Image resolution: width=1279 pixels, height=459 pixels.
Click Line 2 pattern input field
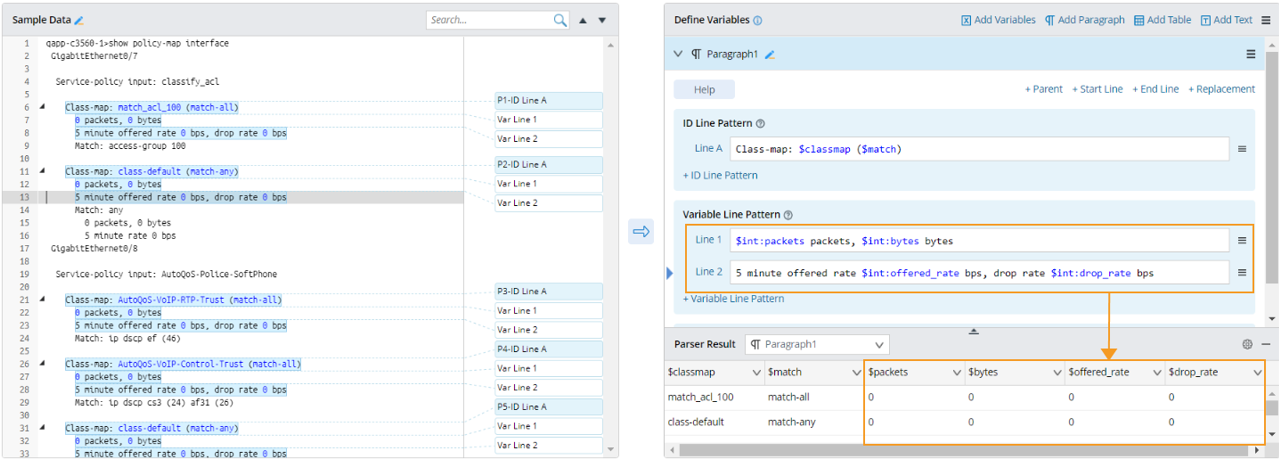coord(978,272)
